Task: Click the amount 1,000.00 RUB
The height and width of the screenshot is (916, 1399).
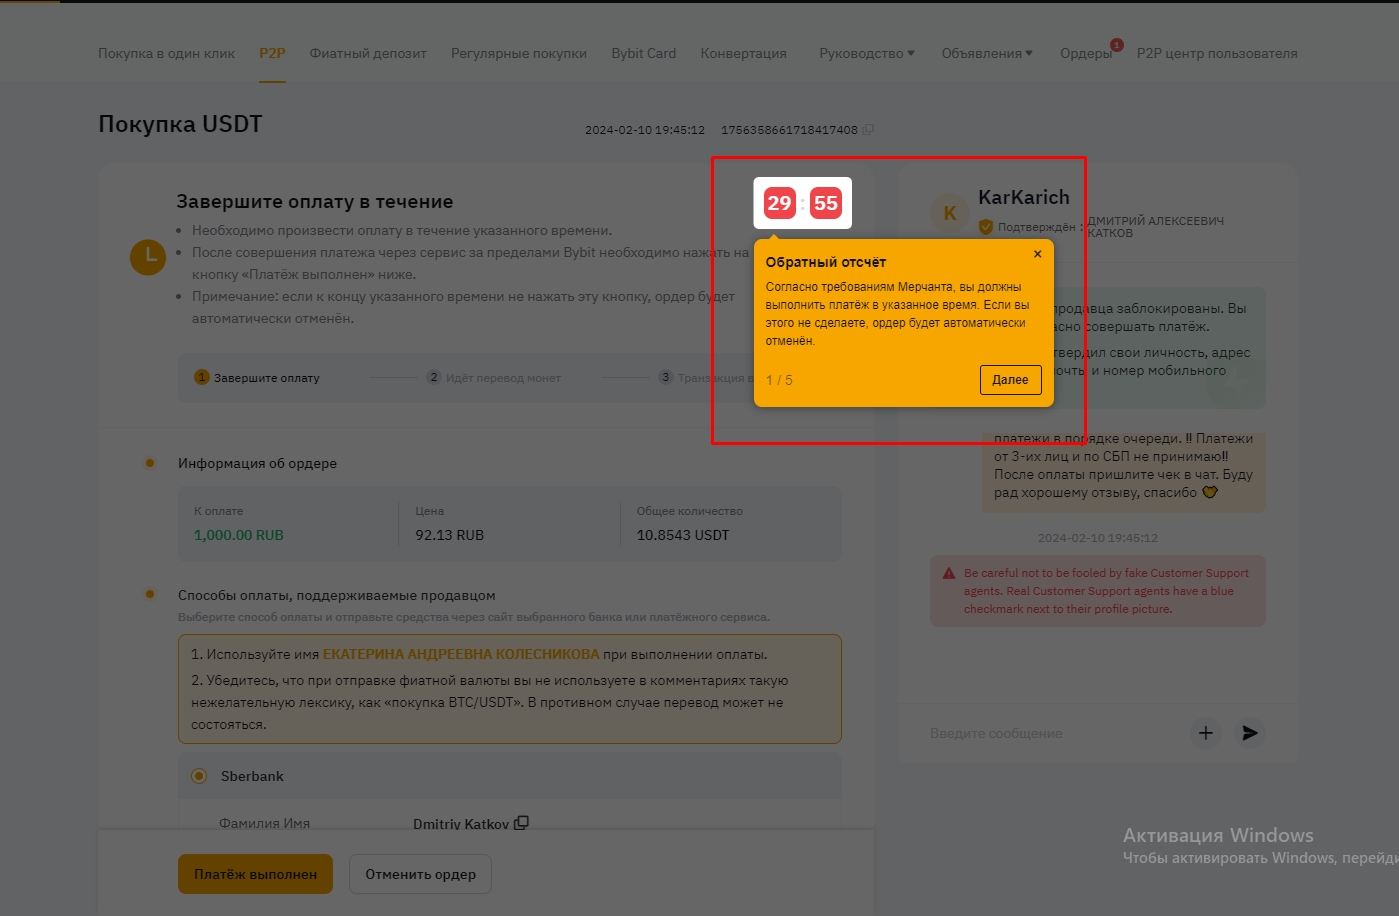Action: click(x=239, y=535)
